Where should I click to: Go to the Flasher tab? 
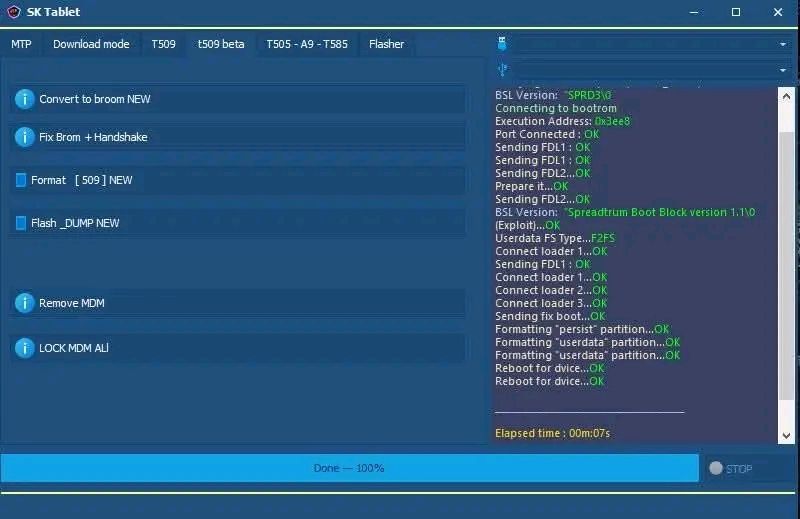tap(386, 44)
